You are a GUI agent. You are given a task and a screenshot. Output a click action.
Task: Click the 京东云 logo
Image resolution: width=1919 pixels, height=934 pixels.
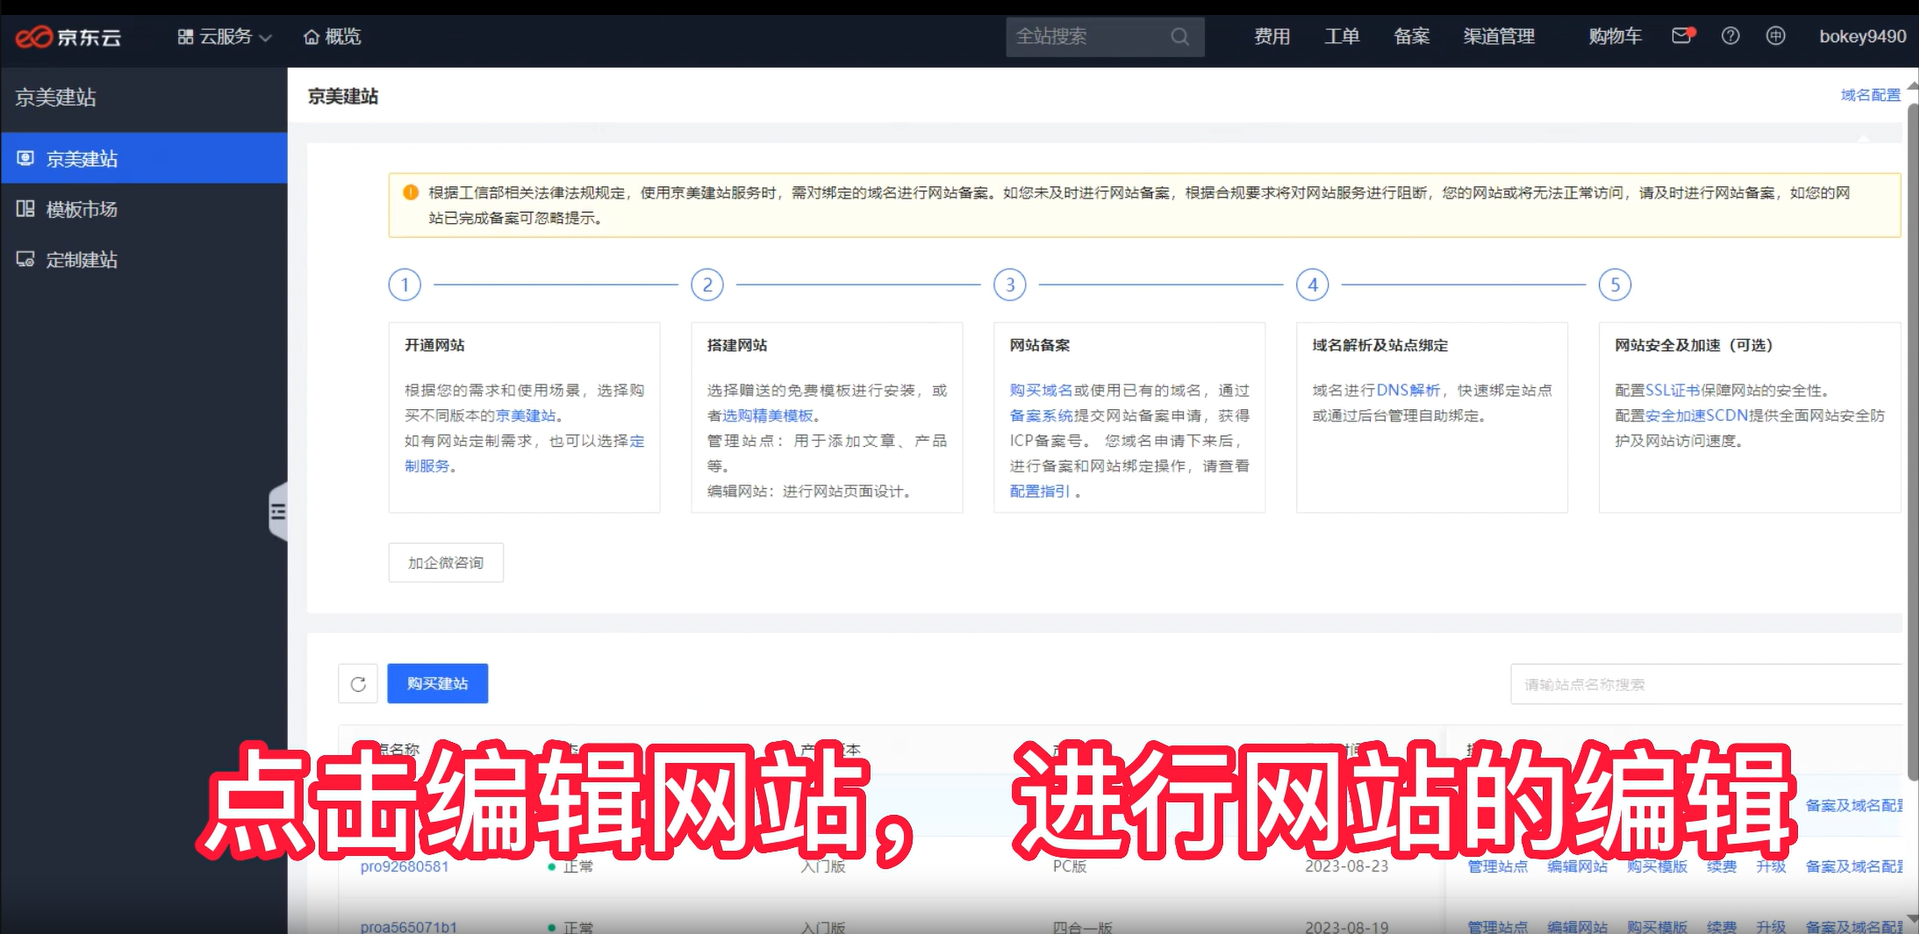(67, 37)
